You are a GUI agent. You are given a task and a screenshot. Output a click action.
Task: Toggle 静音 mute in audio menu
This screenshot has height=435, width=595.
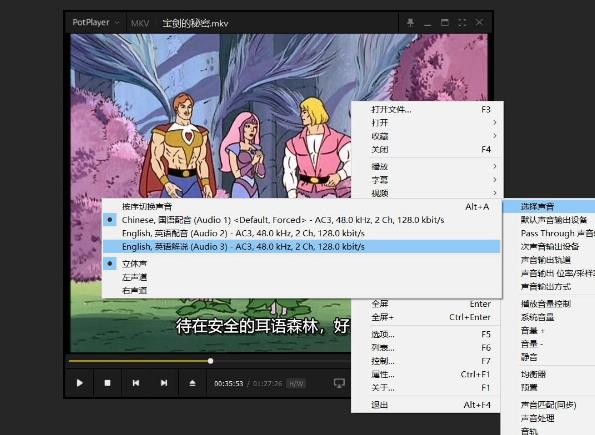[x=549, y=357]
